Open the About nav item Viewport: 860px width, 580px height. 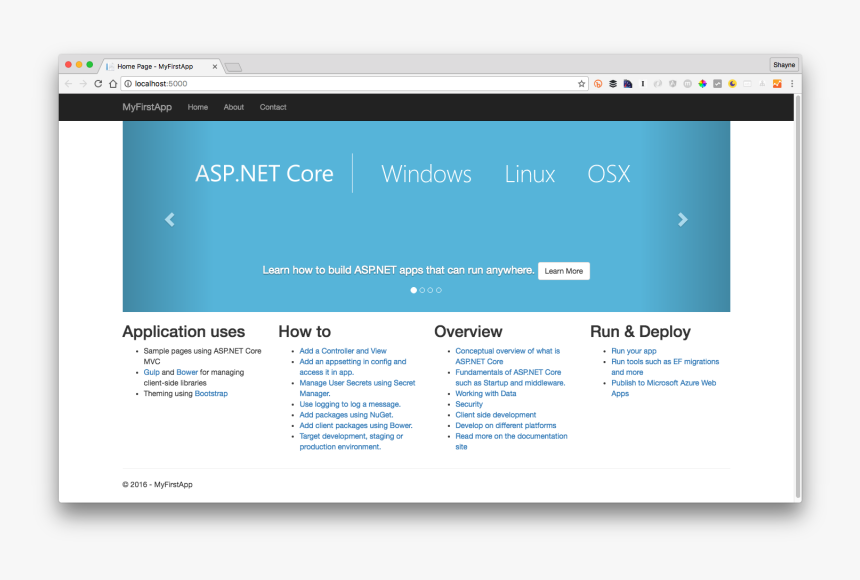[234, 107]
